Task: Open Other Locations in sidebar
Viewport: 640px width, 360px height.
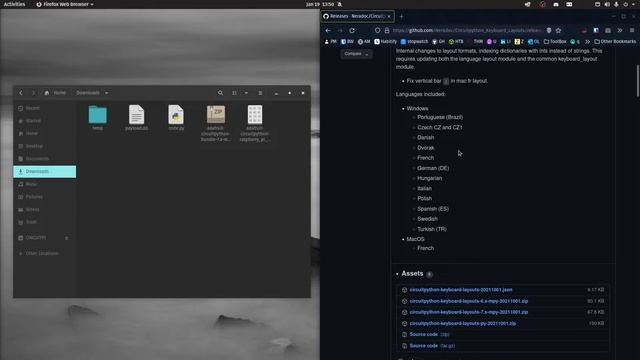Action: 44,253
